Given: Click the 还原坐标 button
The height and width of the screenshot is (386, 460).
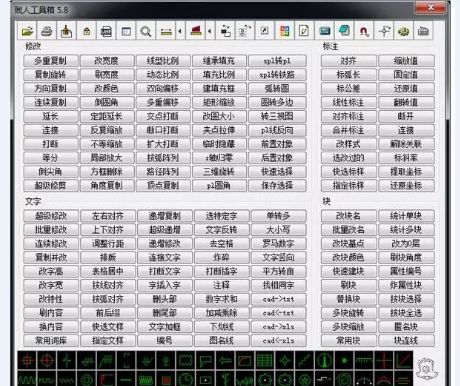Looking at the screenshot, I should pyautogui.click(x=406, y=185).
